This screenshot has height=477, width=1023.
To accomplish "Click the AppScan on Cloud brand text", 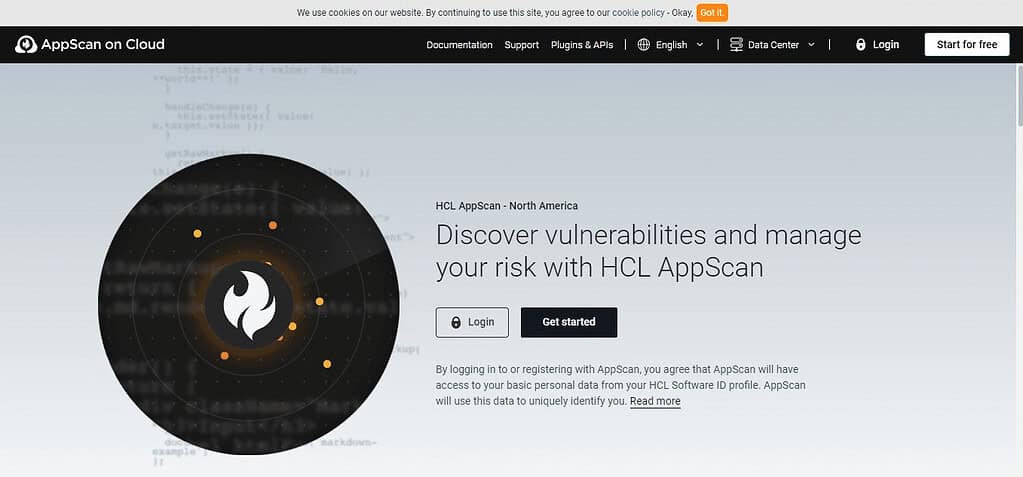I will [102, 44].
